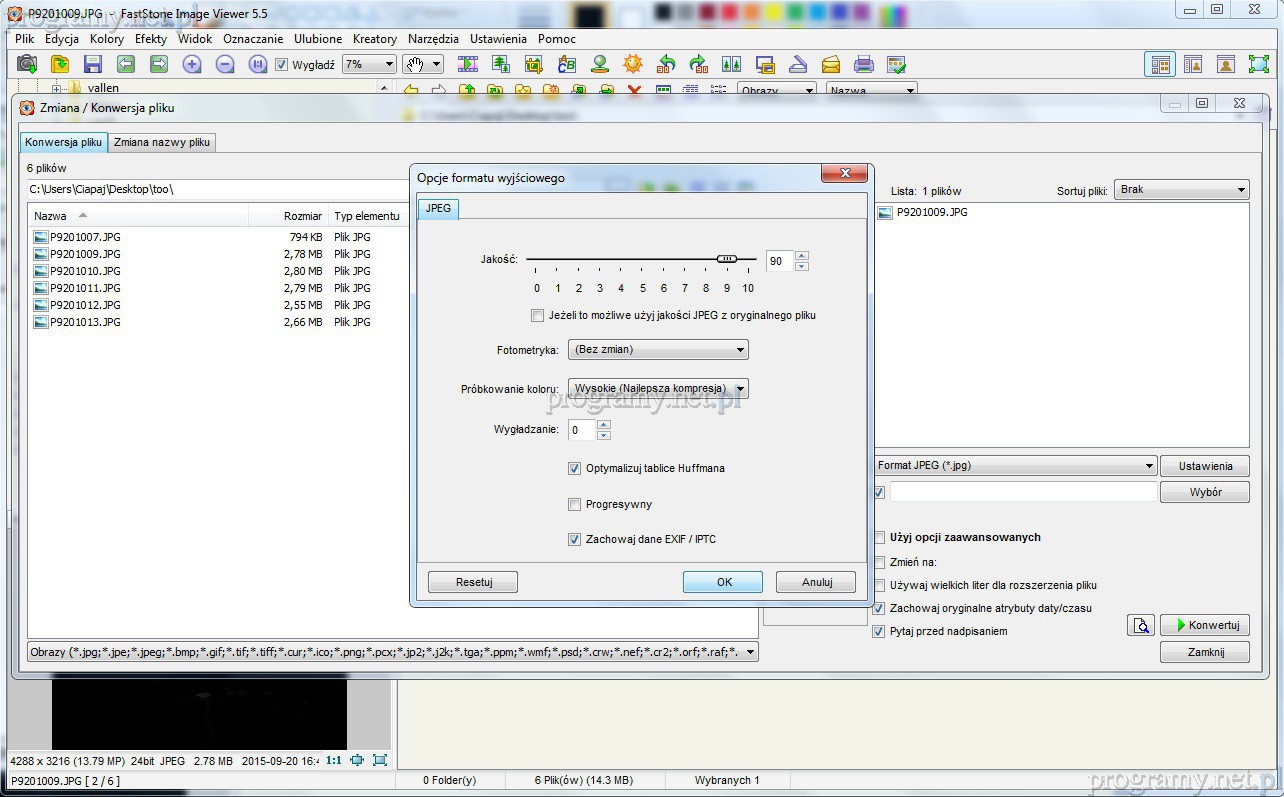This screenshot has width=1284, height=797.
Task: Expand the Próbkowanie koloru dropdown
Action: click(x=658, y=388)
